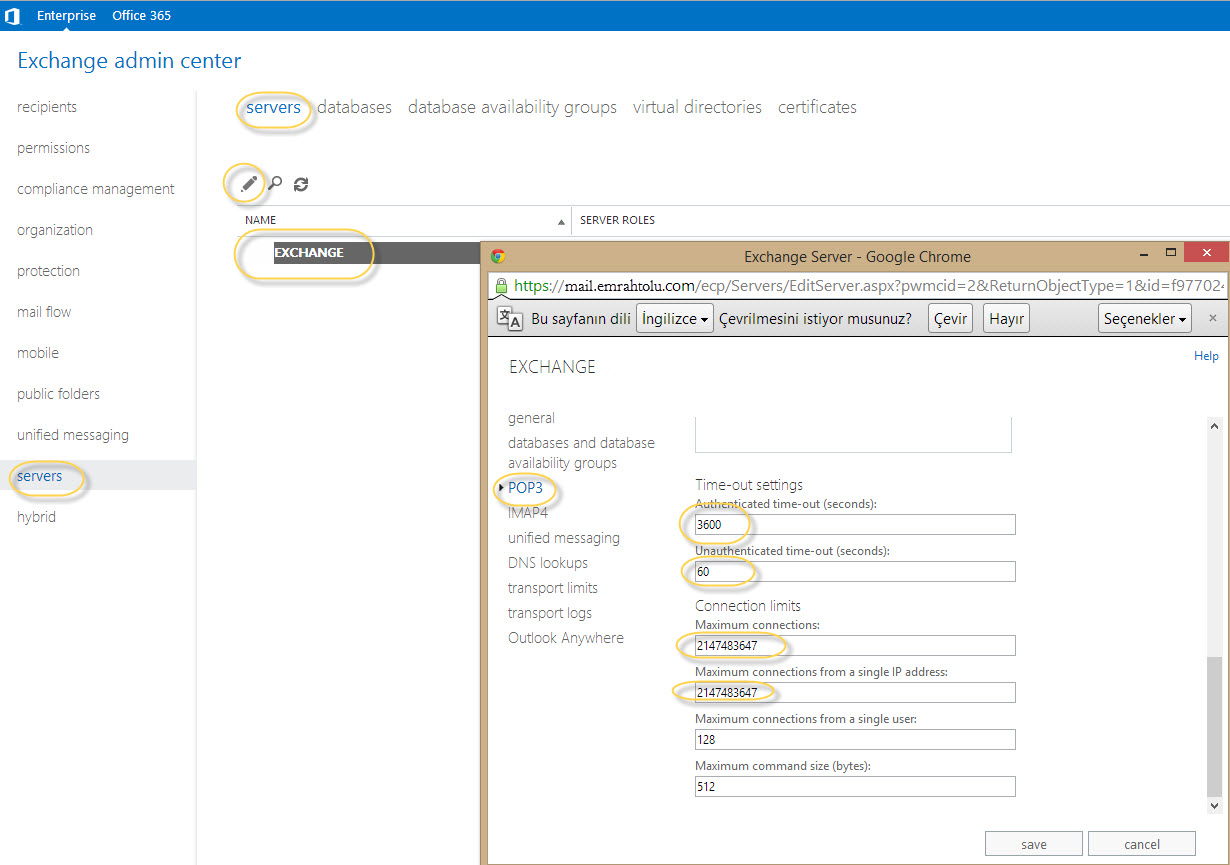Click the edit pencil icon above server list
The height and width of the screenshot is (865, 1230).
click(249, 183)
